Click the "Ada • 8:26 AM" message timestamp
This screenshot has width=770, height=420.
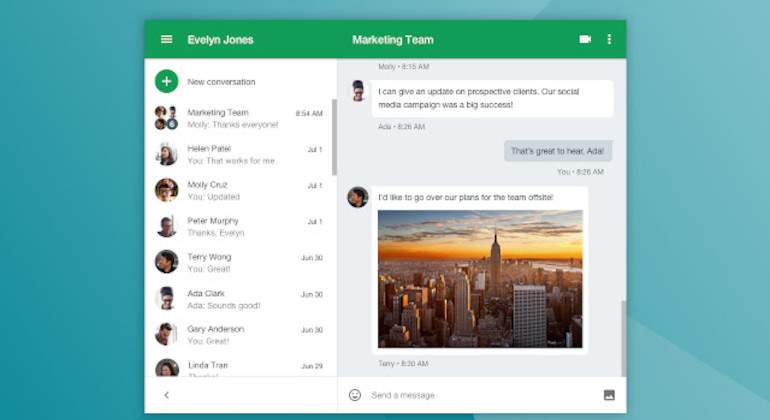click(402, 127)
